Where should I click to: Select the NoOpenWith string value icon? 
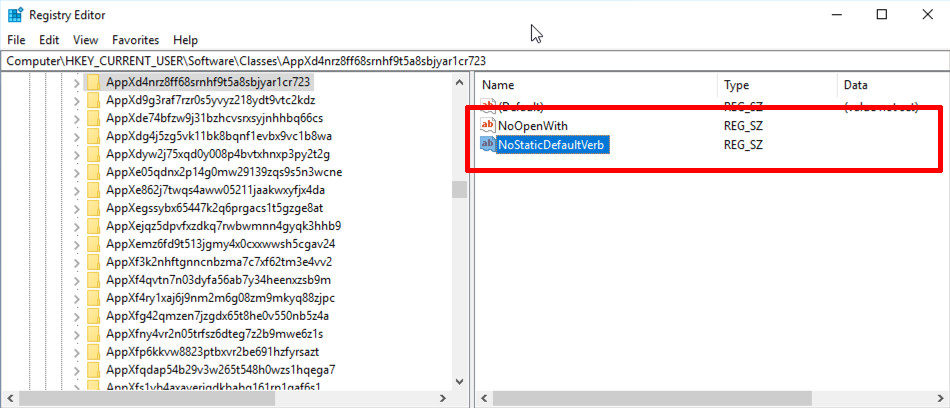[488, 125]
